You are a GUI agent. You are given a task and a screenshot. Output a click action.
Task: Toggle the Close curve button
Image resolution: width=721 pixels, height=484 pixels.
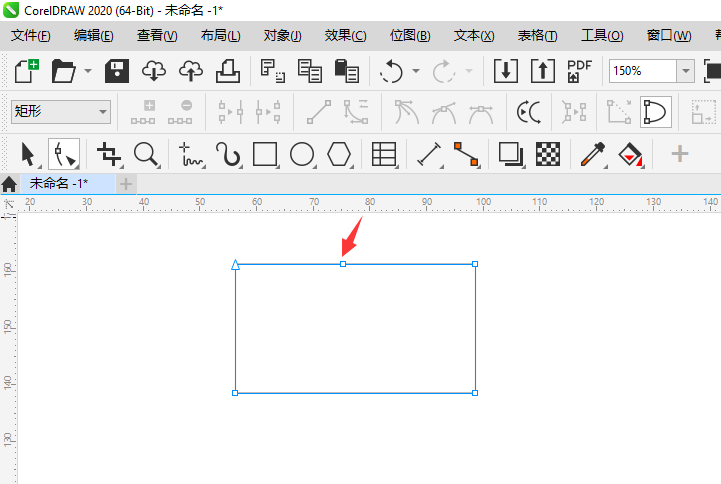tap(656, 112)
